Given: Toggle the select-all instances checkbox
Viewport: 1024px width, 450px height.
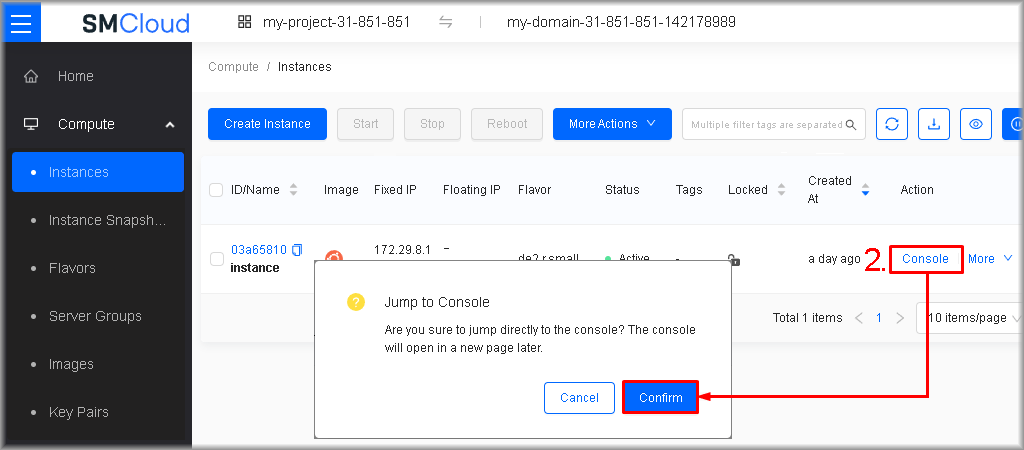Looking at the screenshot, I should pyautogui.click(x=216, y=190).
